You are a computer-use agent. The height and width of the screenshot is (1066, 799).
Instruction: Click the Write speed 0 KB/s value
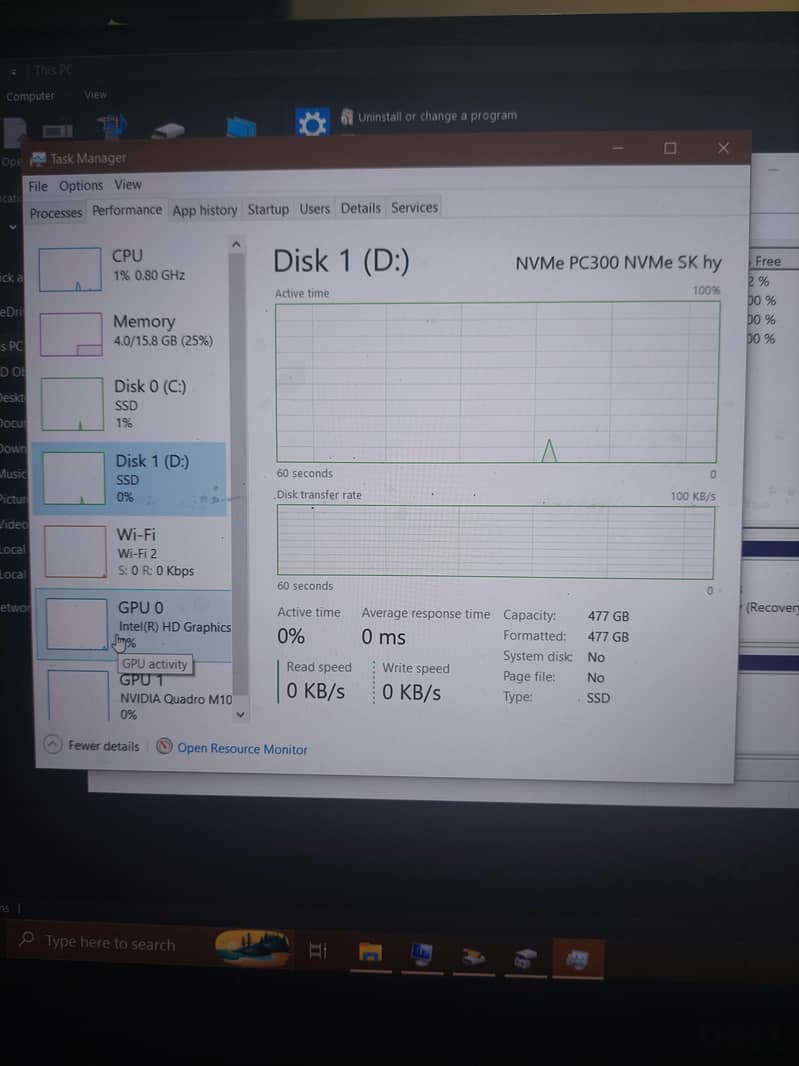tap(411, 693)
